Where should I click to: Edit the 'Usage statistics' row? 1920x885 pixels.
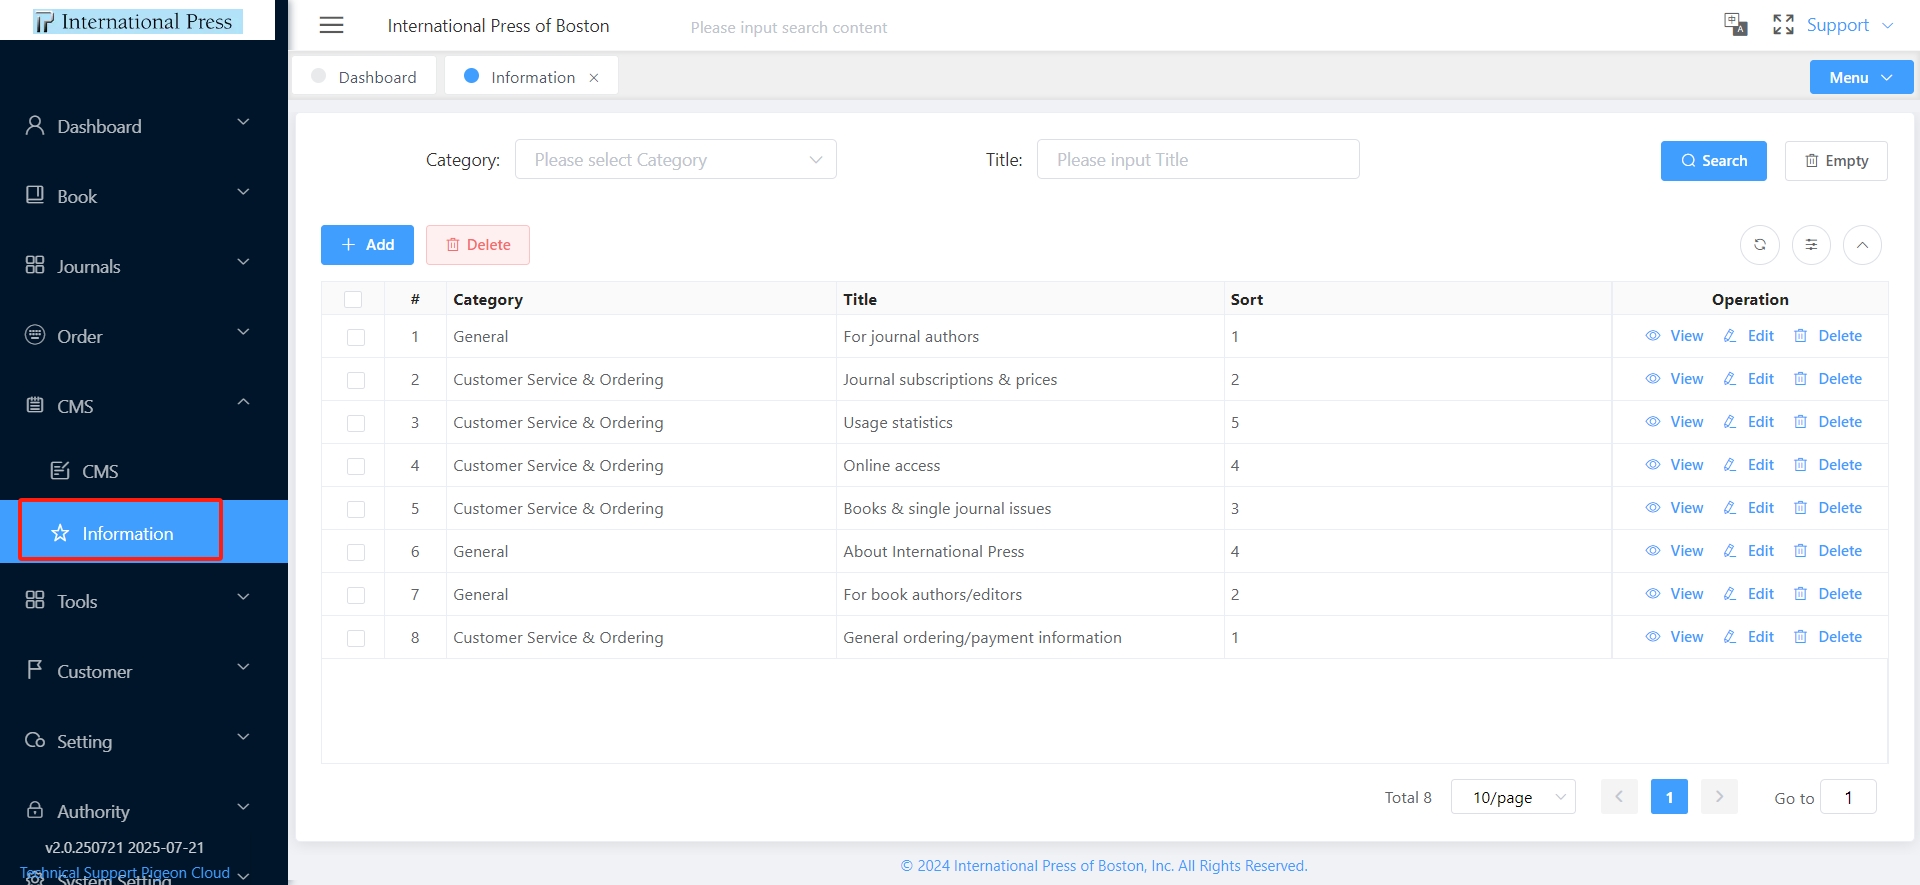pos(1748,422)
